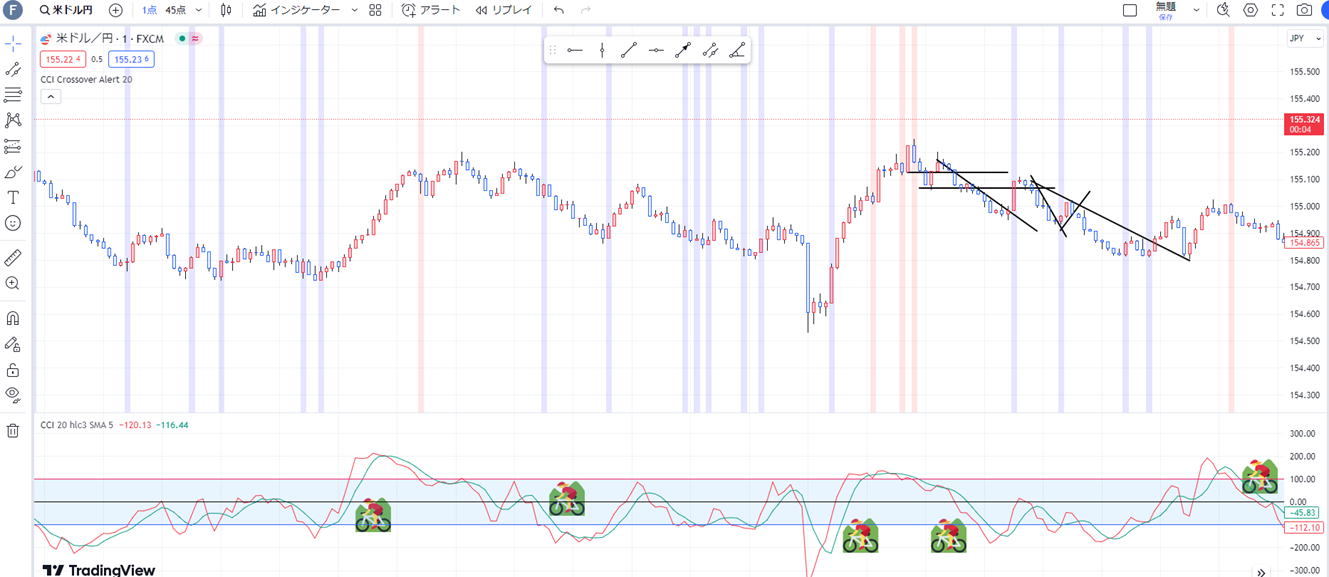
Task: Take a chart snapshot with camera icon
Action: [1304, 10]
